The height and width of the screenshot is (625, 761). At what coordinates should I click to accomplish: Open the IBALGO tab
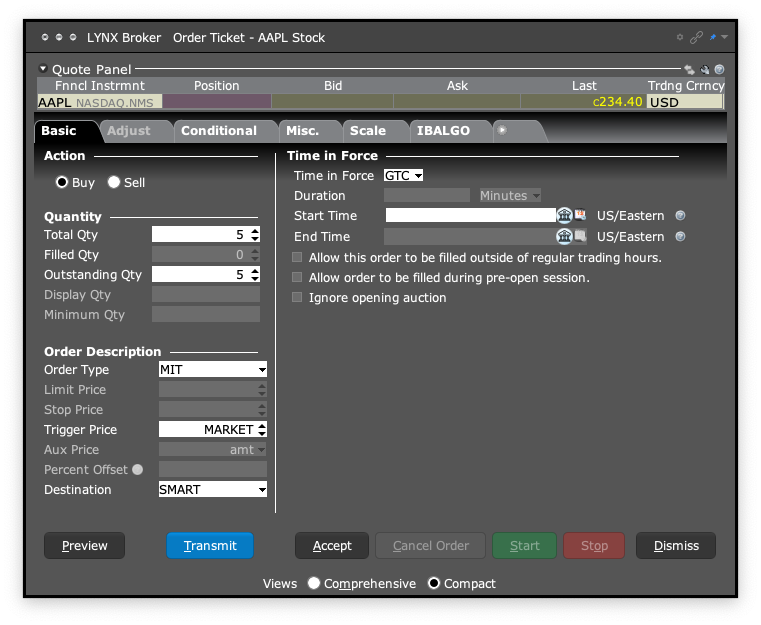click(443, 131)
